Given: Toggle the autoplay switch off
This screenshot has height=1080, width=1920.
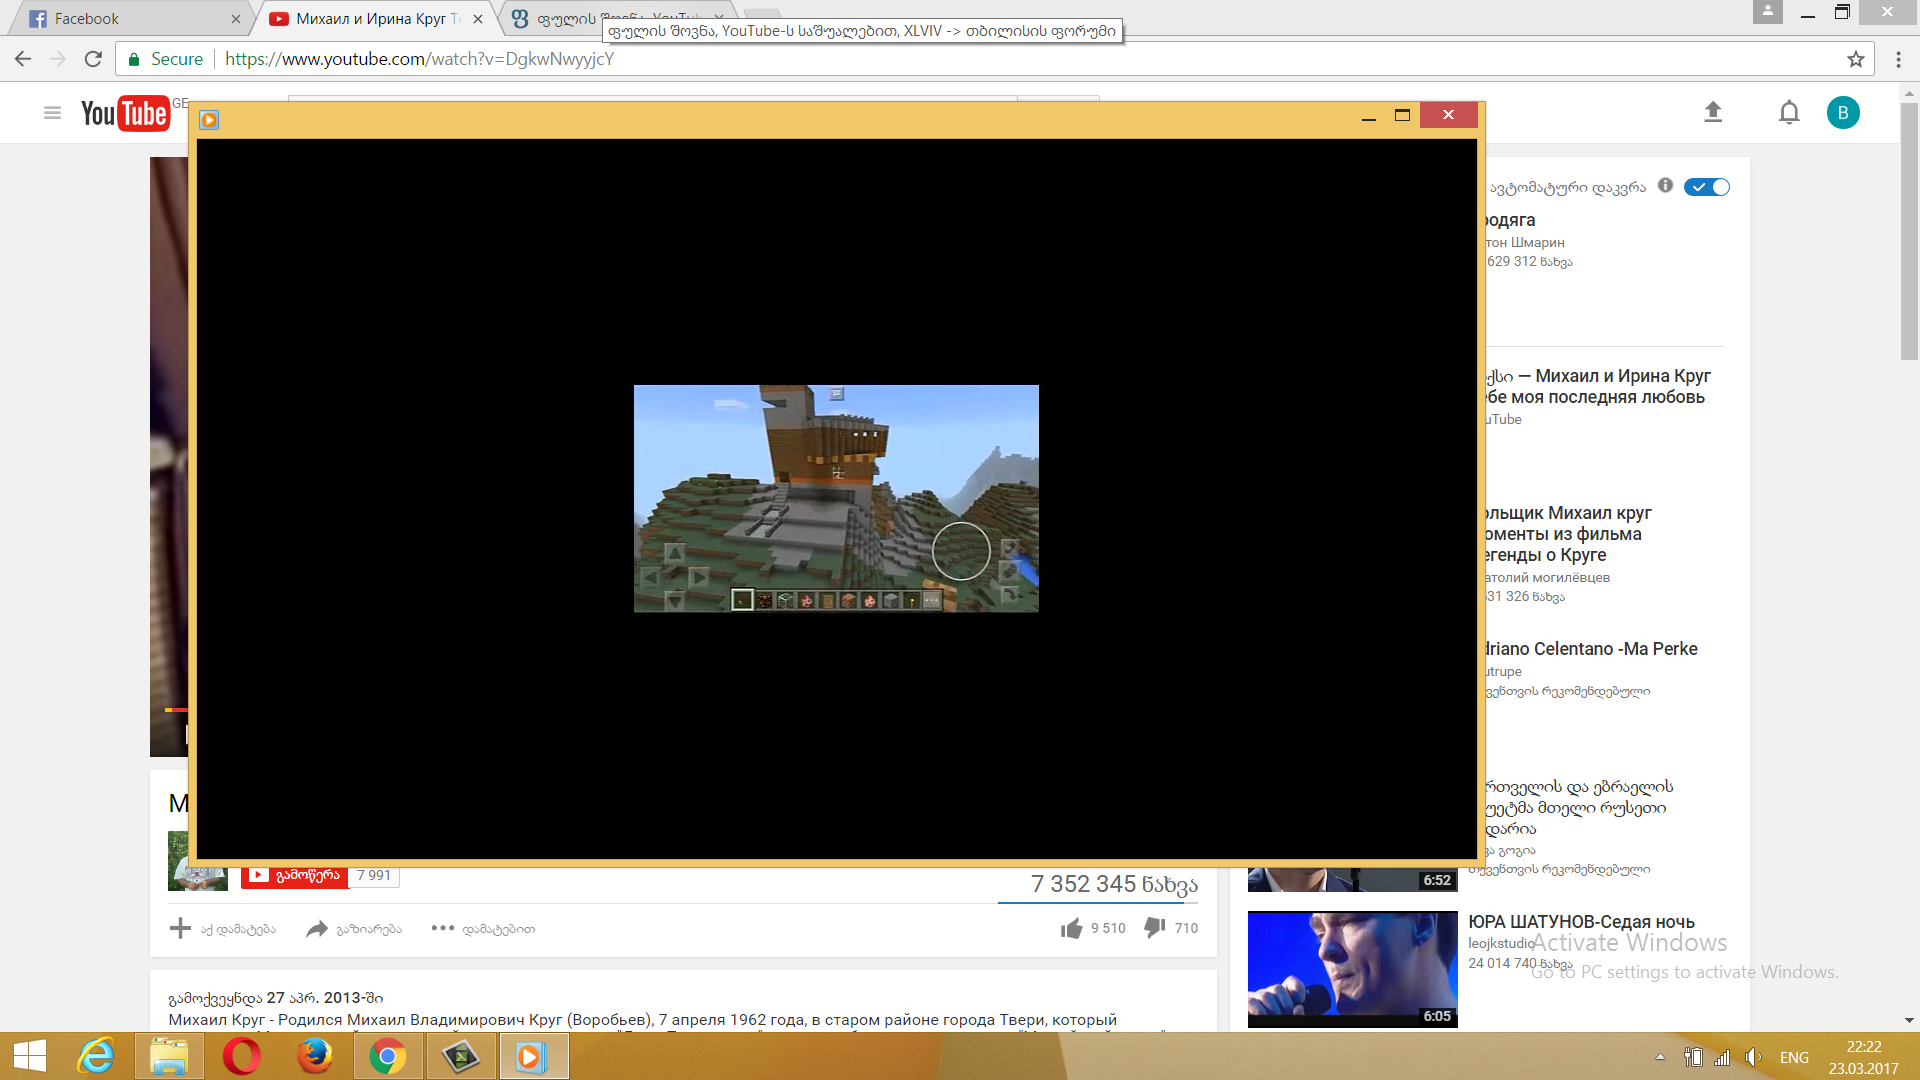Looking at the screenshot, I should 1706,187.
